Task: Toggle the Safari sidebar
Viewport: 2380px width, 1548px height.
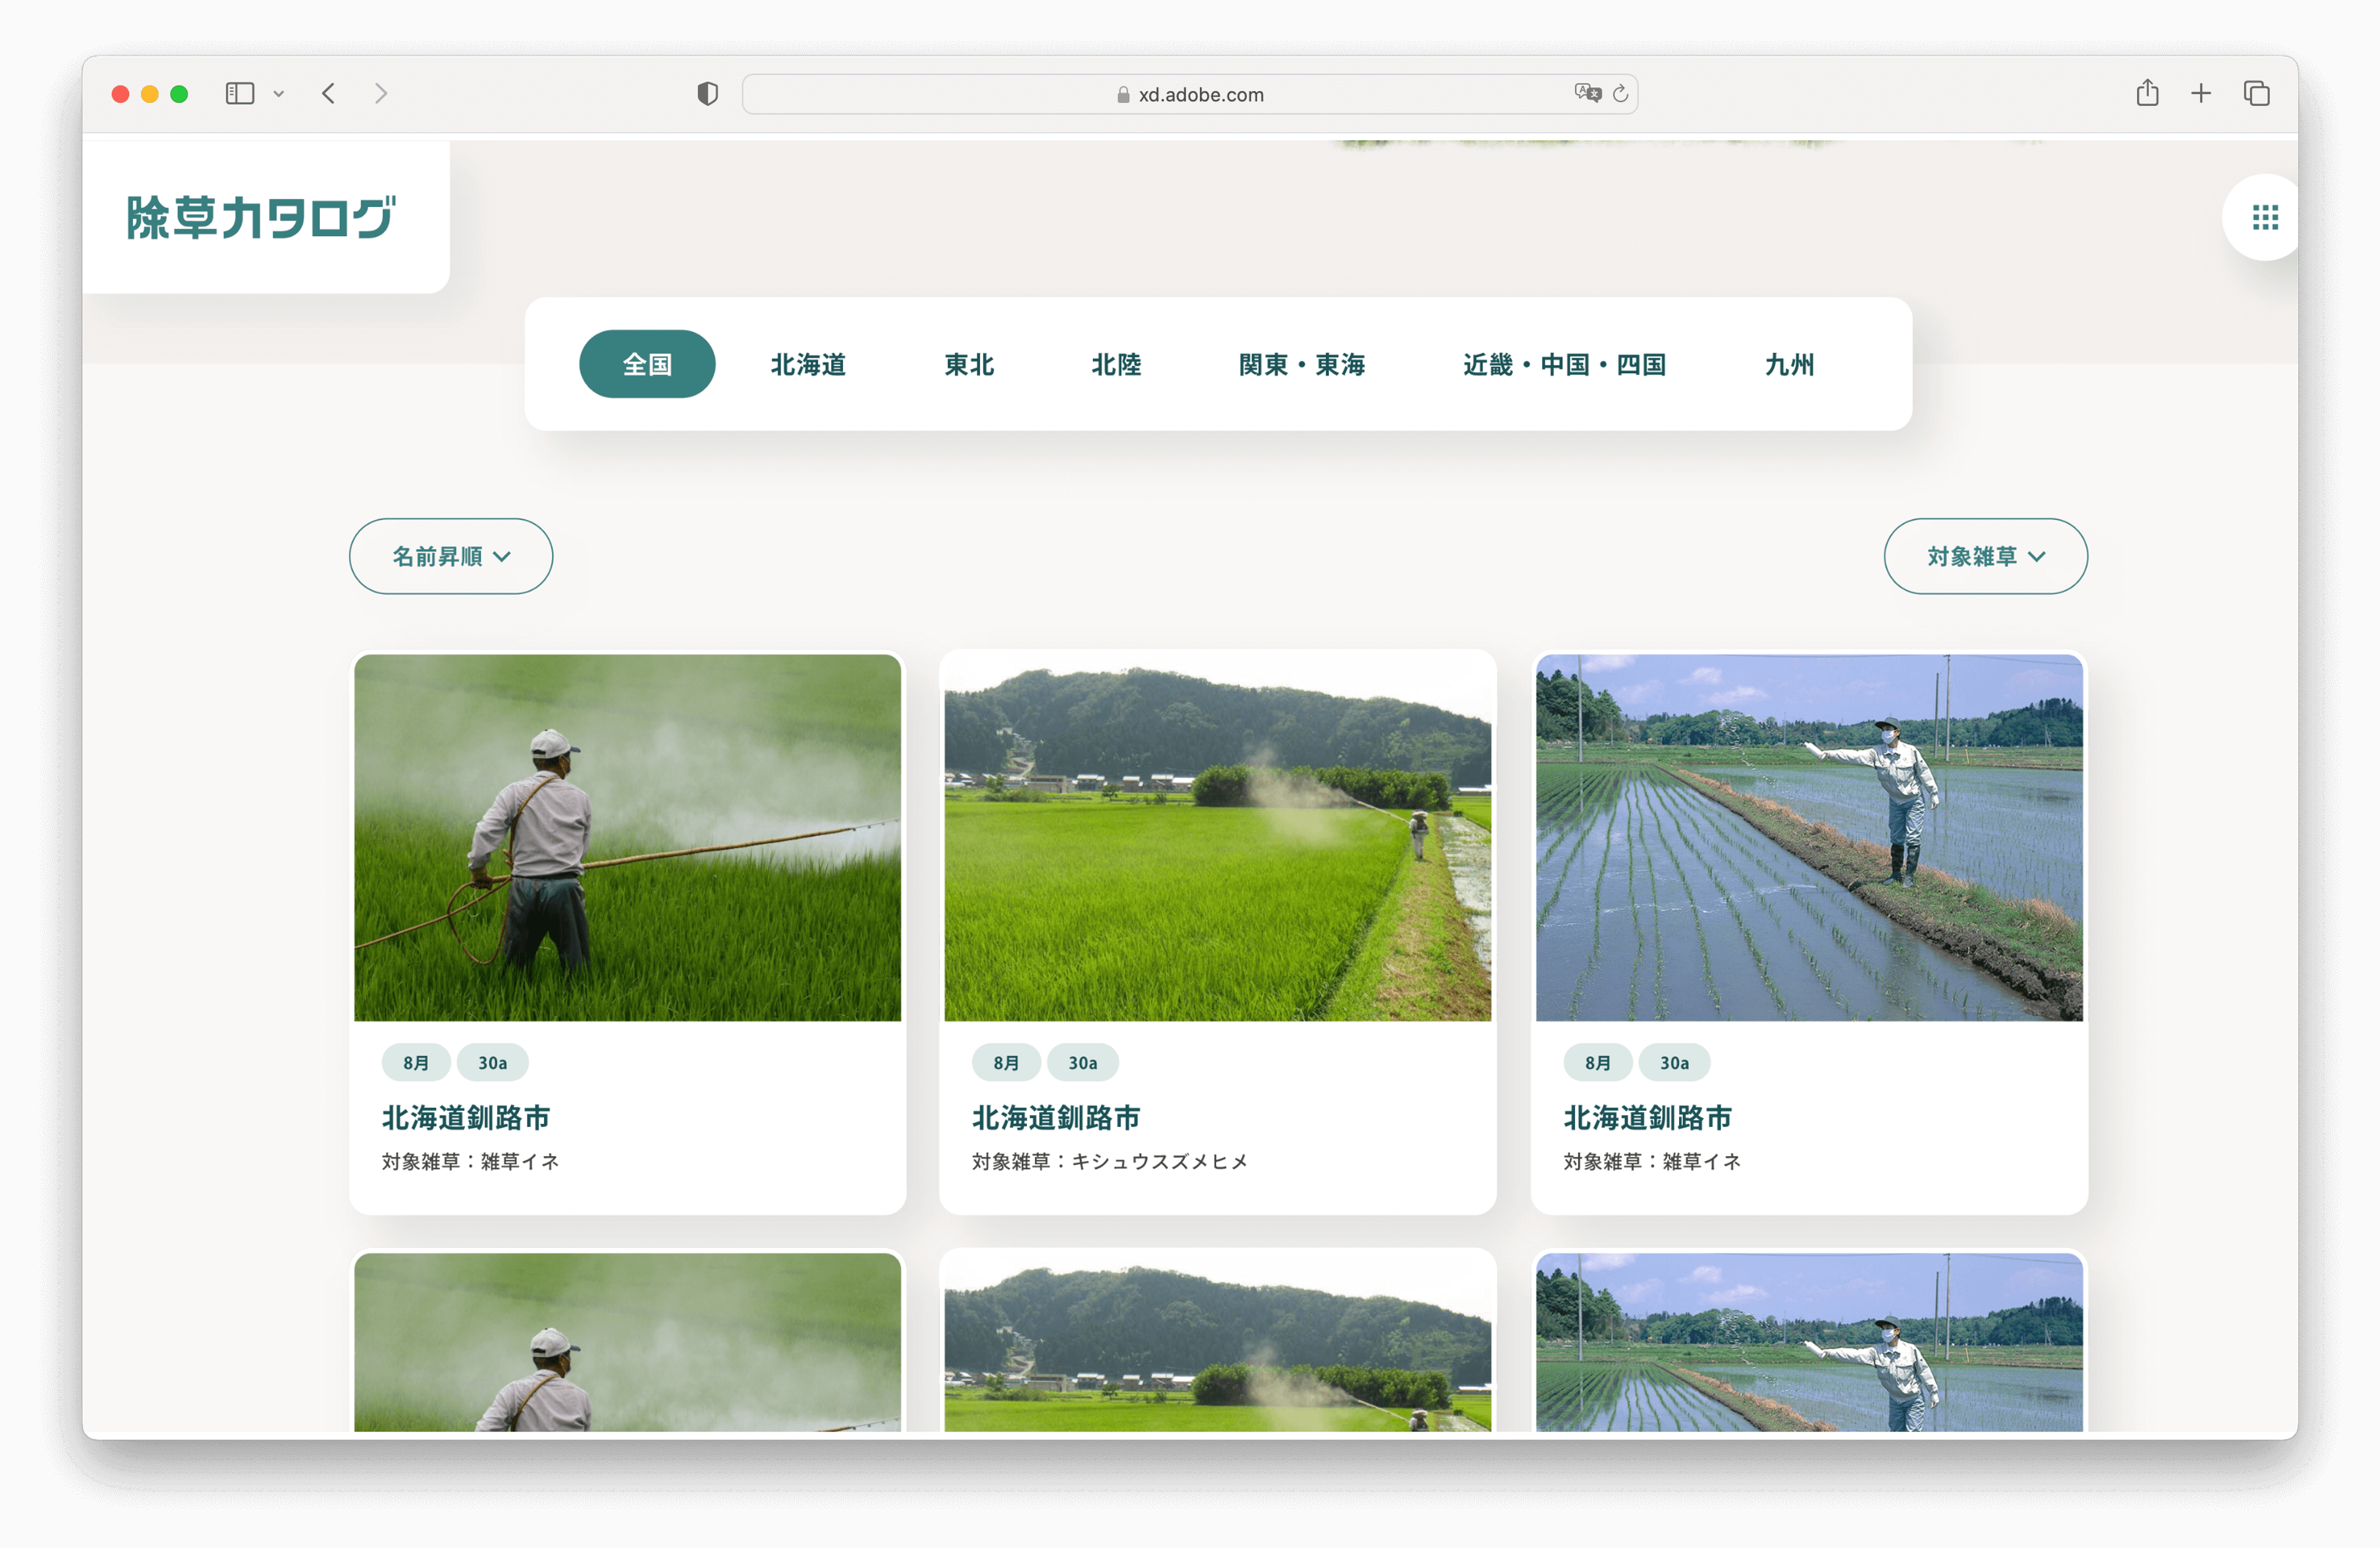Action: 240,94
